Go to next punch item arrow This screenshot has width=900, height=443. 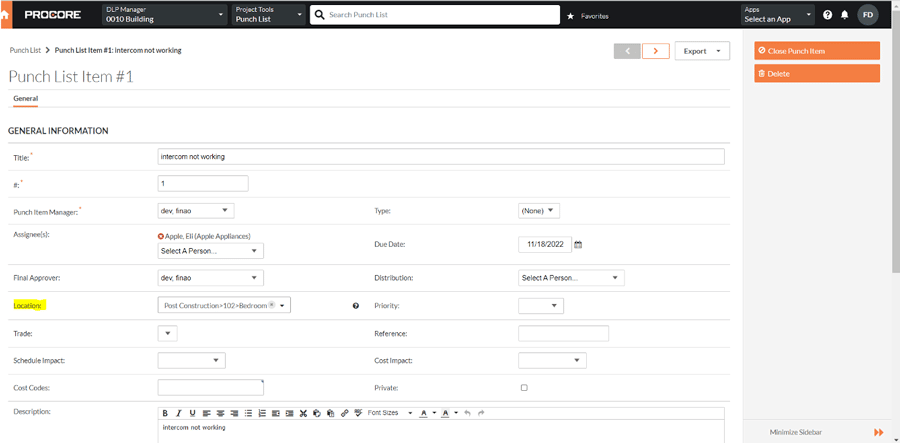coord(656,51)
